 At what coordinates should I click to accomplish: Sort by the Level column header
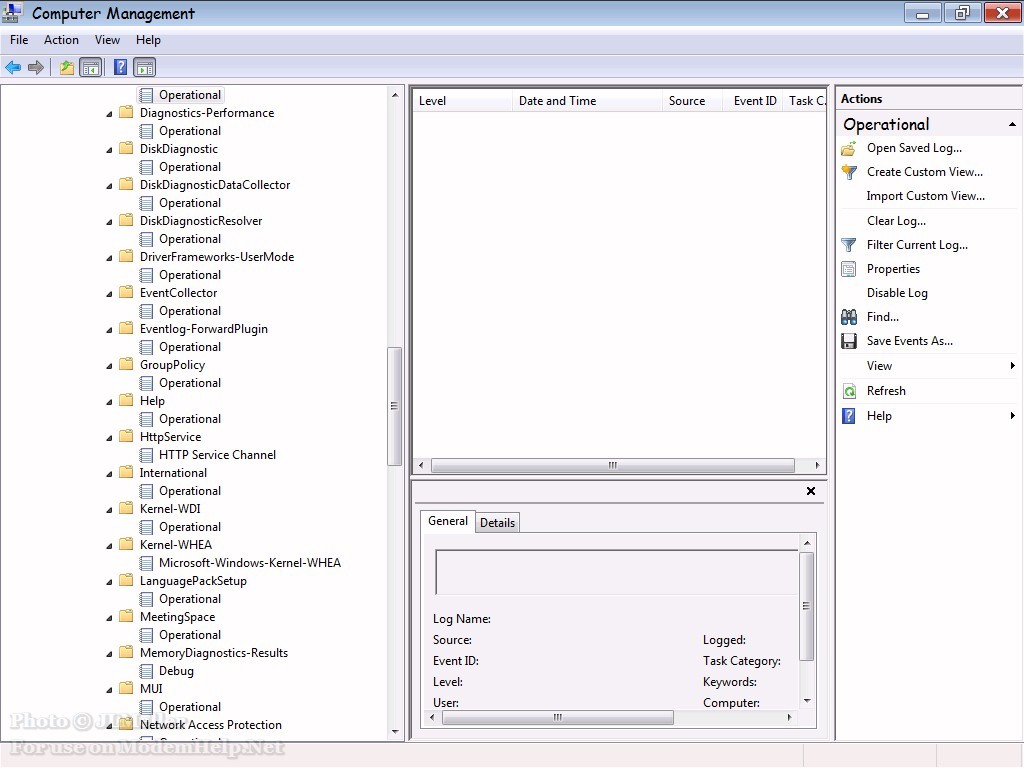pos(462,101)
